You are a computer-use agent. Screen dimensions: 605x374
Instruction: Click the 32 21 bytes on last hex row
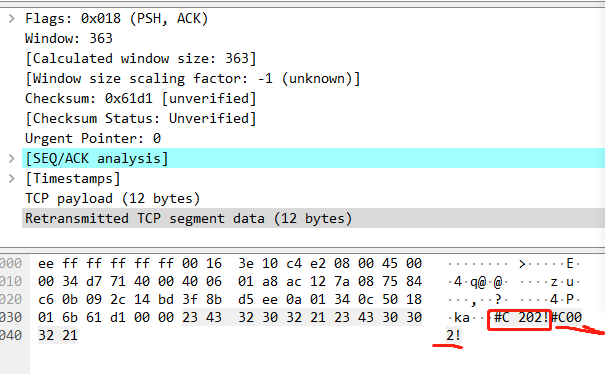coord(58,335)
